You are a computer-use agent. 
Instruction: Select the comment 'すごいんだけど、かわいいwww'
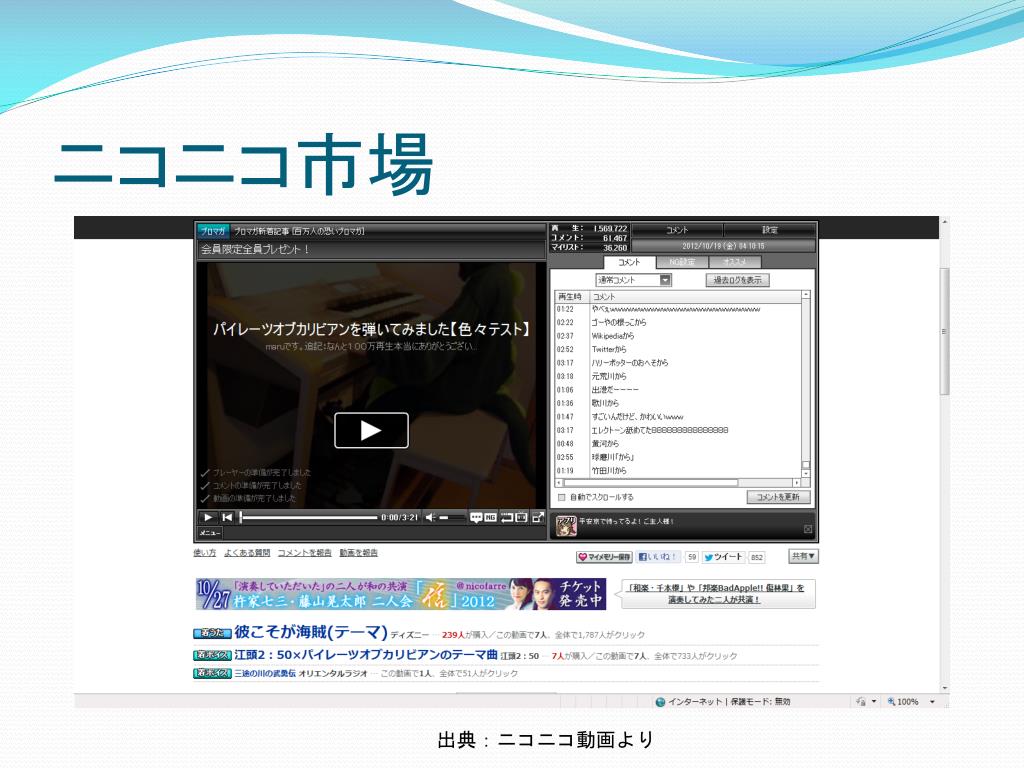[637, 417]
